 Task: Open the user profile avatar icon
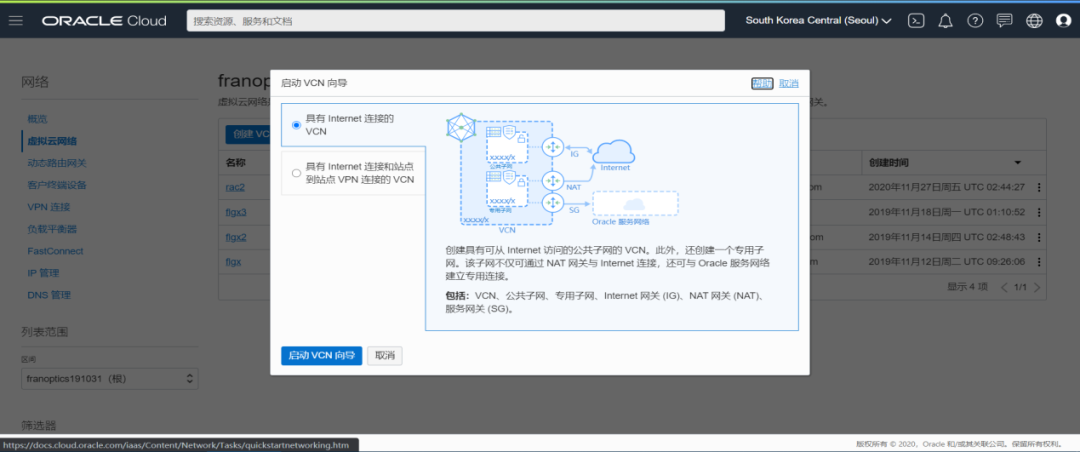[1063, 21]
